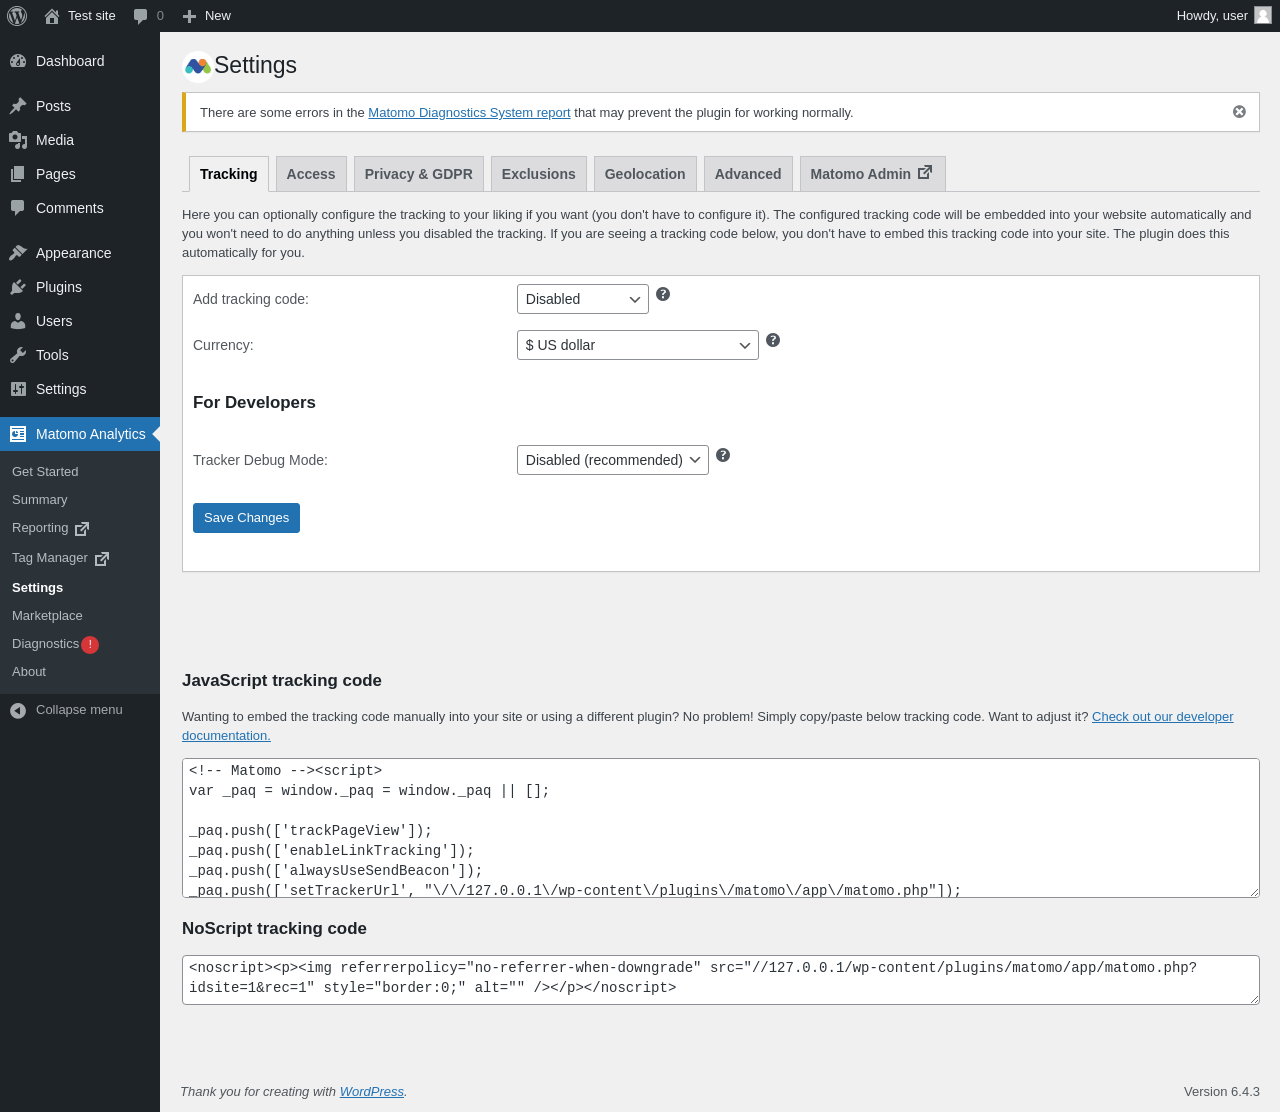Screen dimensions: 1280x1112
Task: Dismiss the diagnostics error notice
Action: pos(1239,112)
